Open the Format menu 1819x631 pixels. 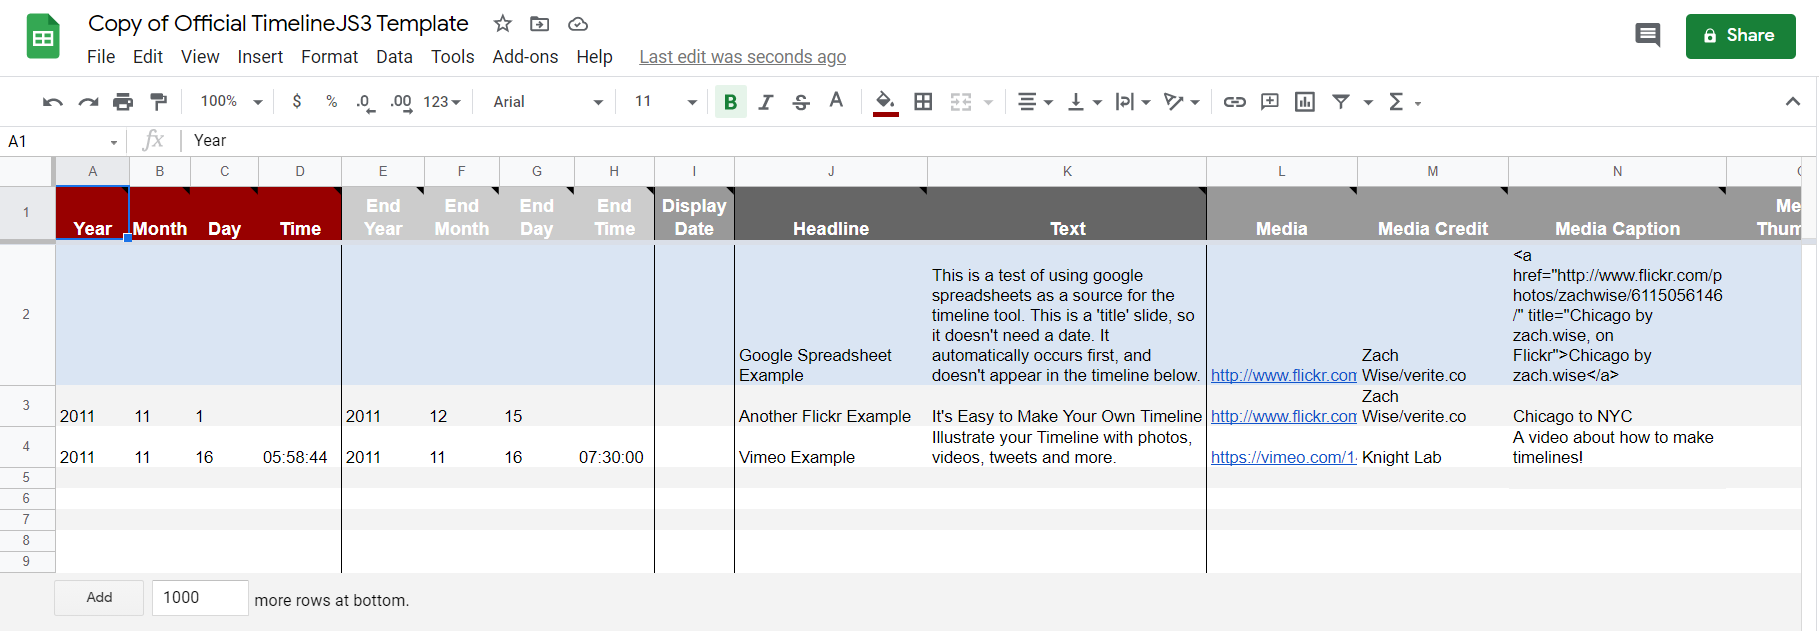(x=330, y=57)
